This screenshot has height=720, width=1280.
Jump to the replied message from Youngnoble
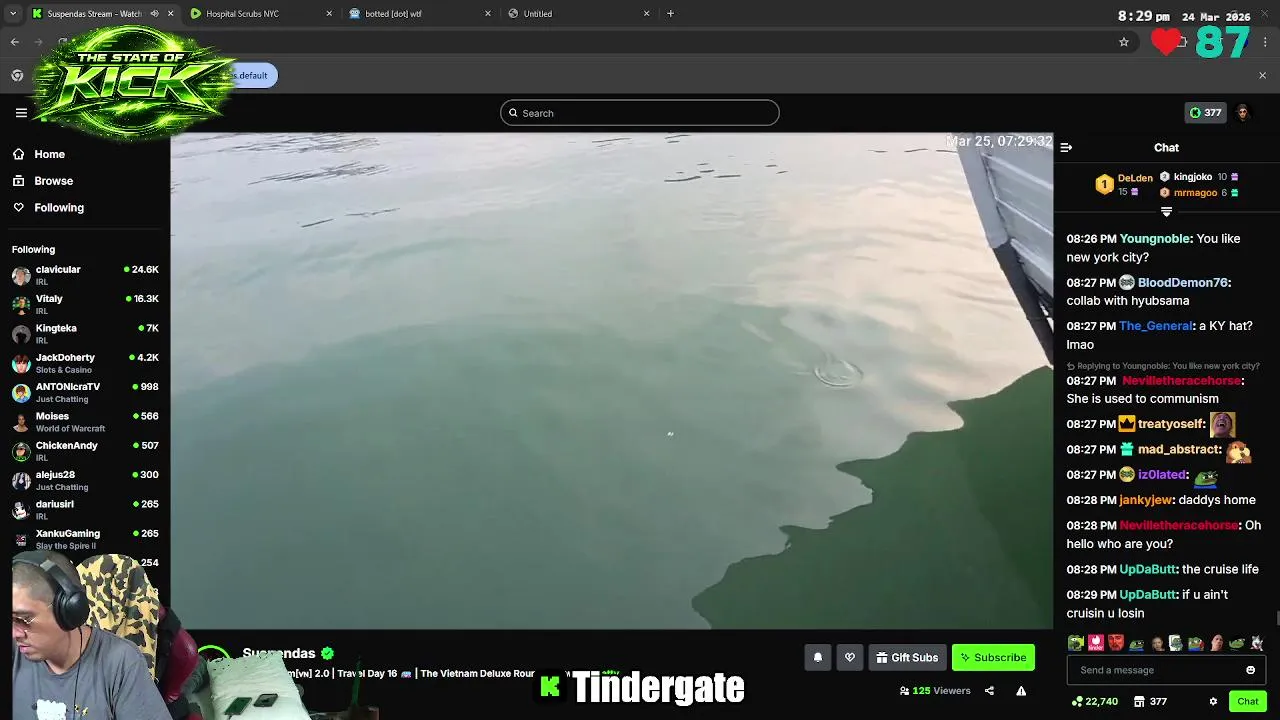(x=1163, y=366)
